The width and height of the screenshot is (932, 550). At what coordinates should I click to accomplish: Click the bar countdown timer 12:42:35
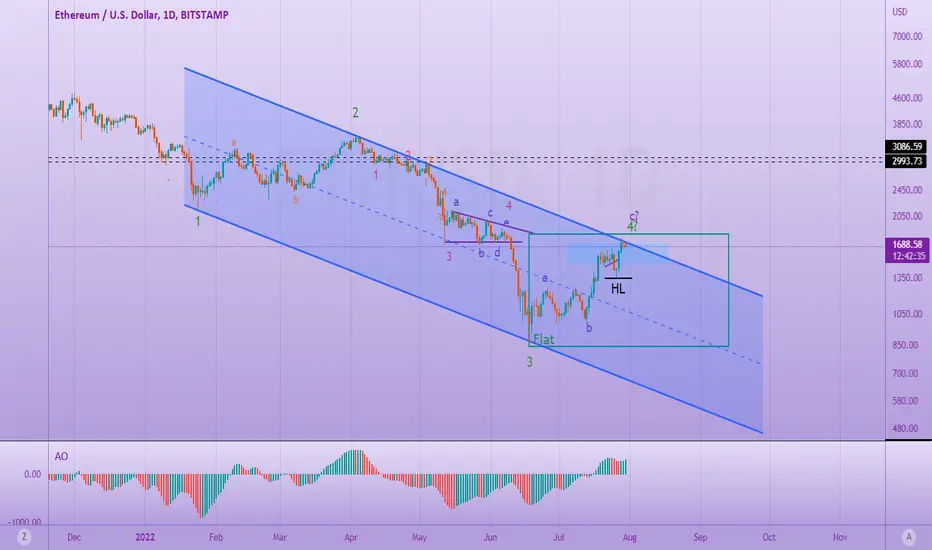(x=907, y=256)
